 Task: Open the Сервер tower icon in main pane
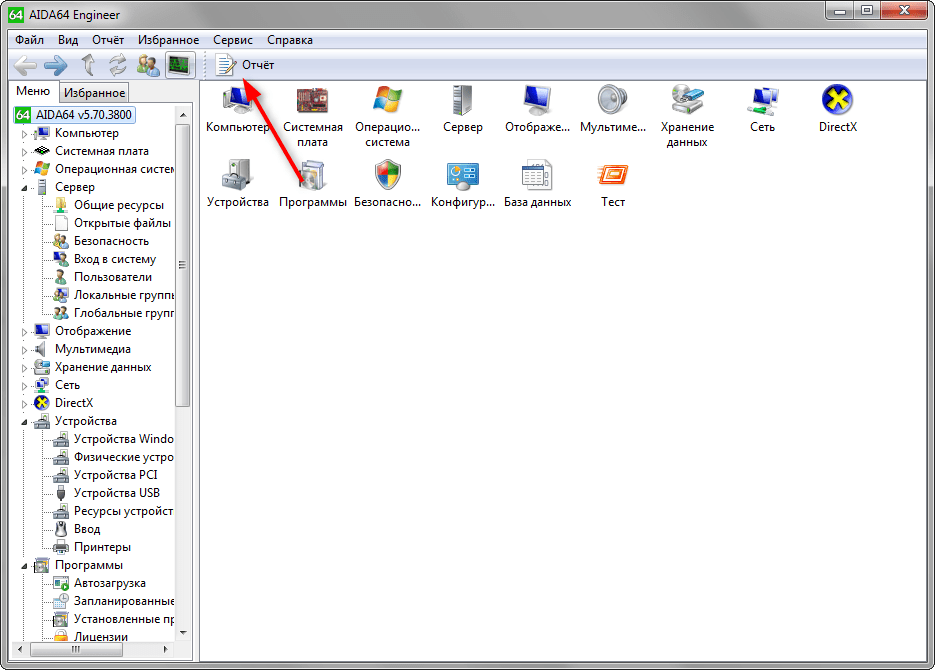coord(463,109)
